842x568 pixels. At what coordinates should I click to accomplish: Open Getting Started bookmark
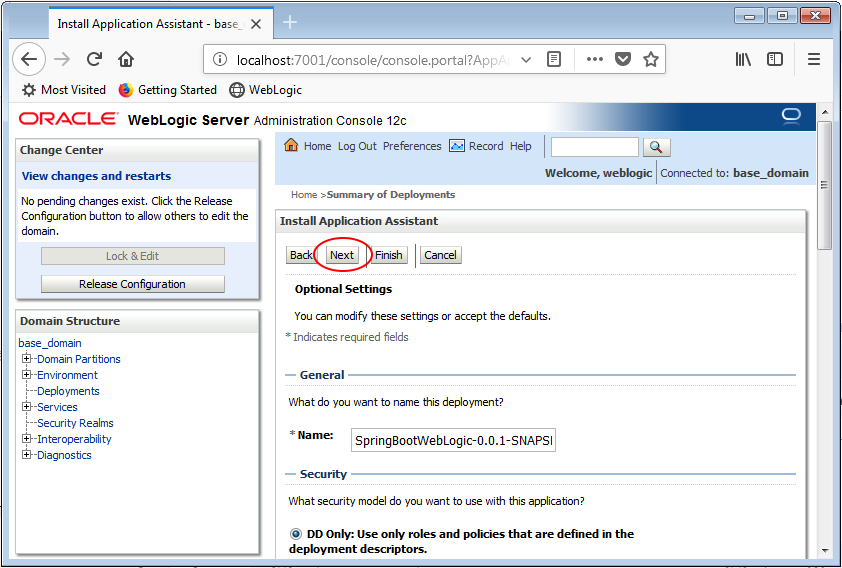(x=168, y=90)
